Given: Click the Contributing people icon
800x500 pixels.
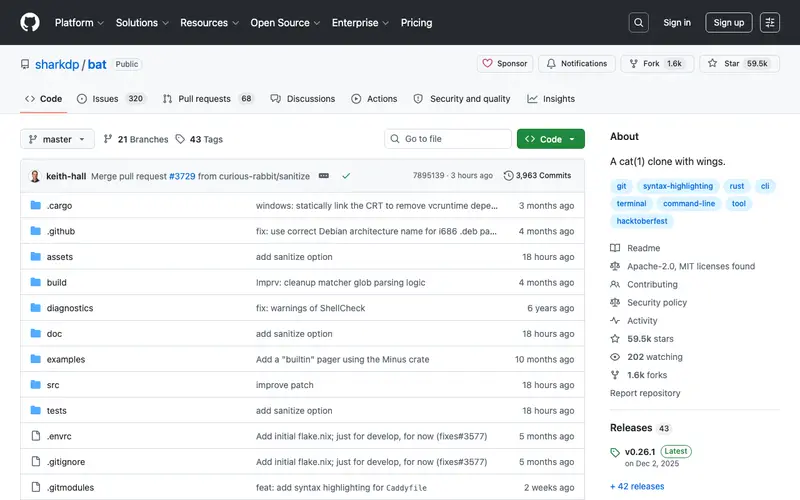Looking at the screenshot, I should (x=615, y=284).
